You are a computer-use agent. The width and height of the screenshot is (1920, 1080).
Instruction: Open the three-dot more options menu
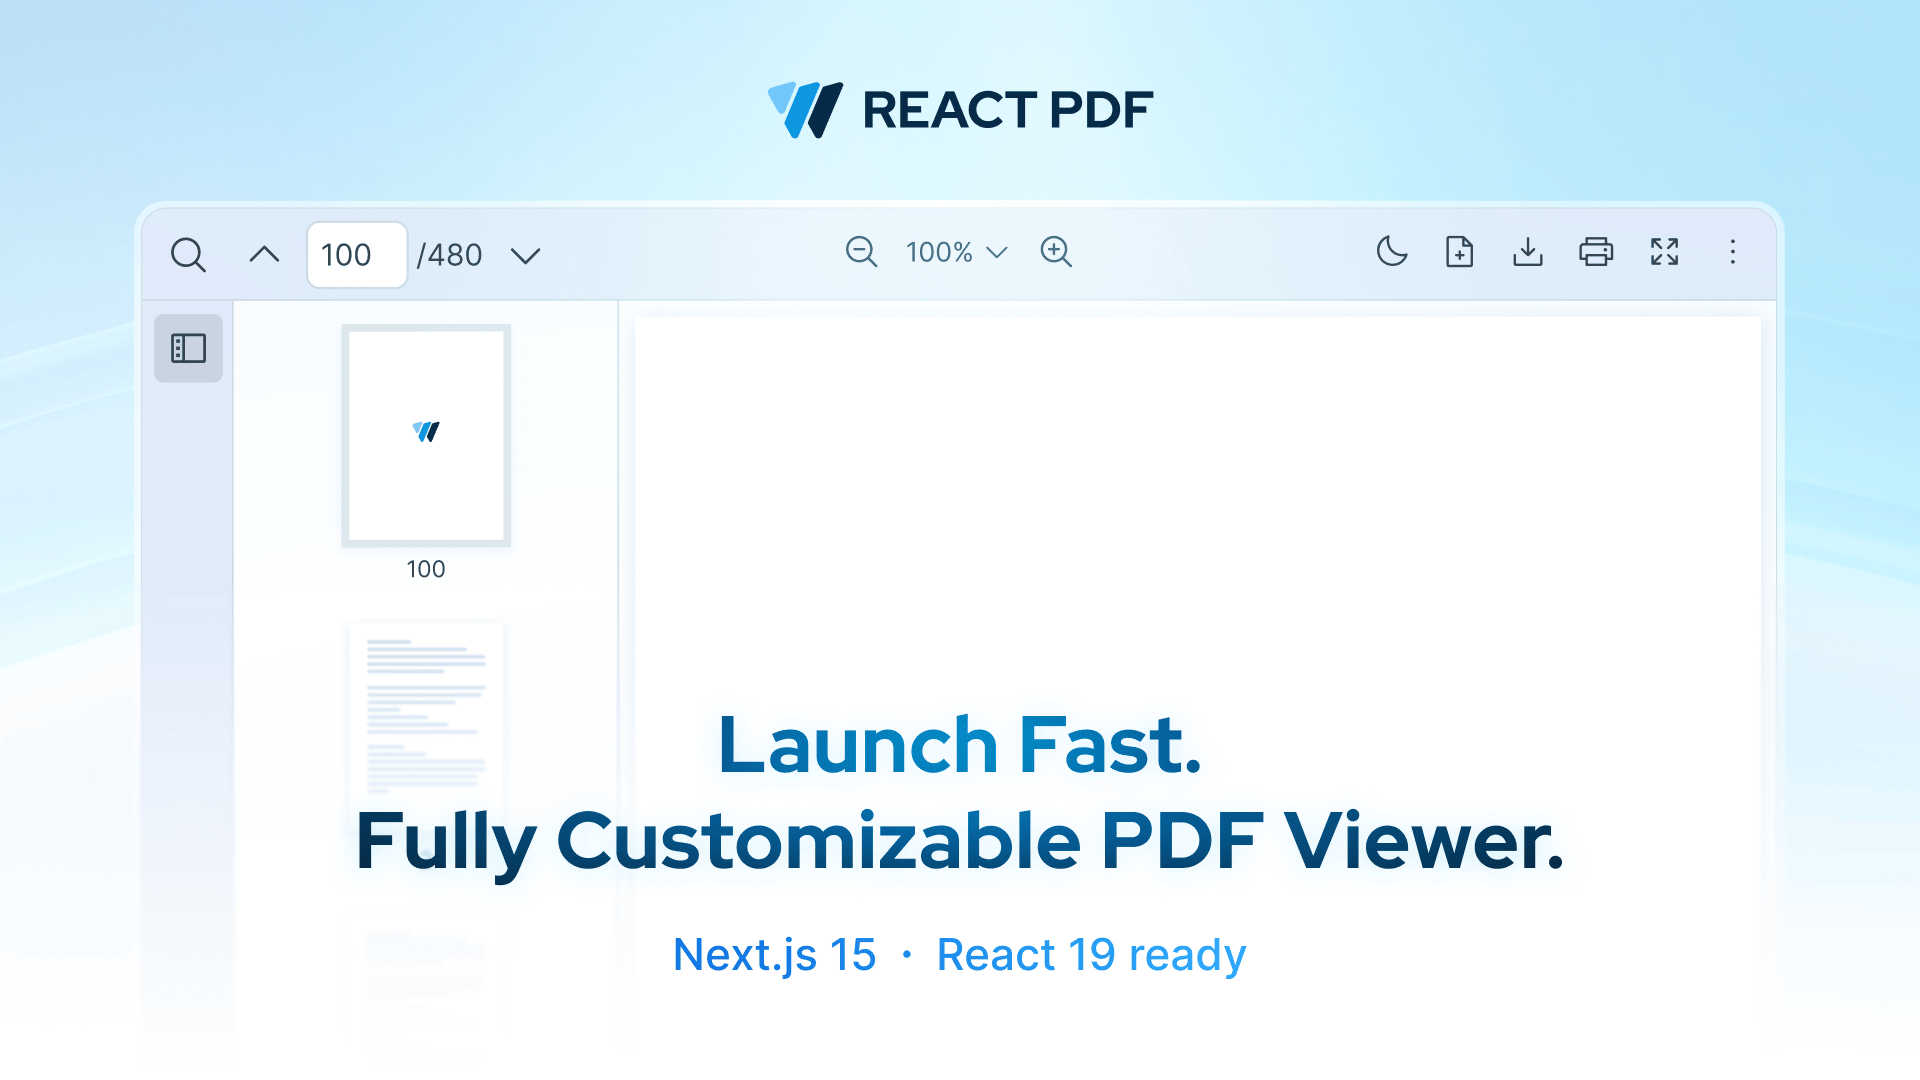(1733, 252)
